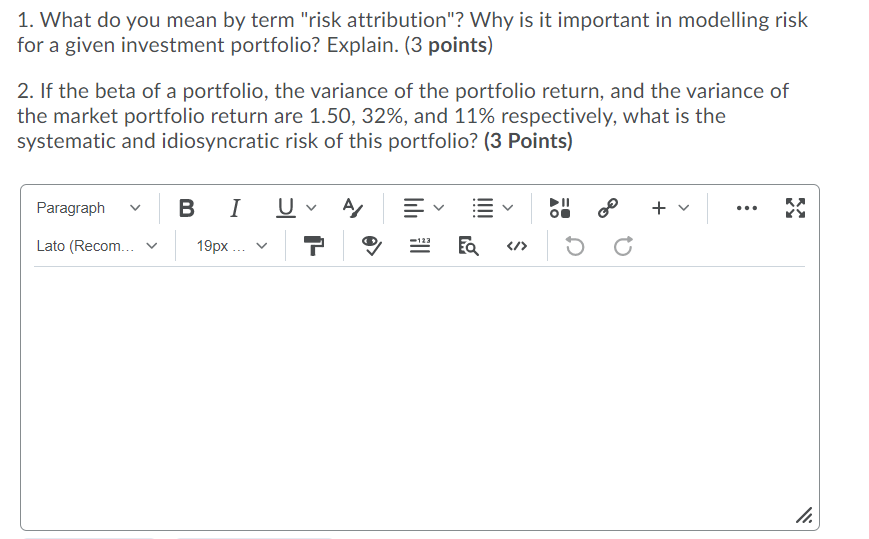
Task: Expand alignment options dropdown arrow
Action: pos(439,208)
